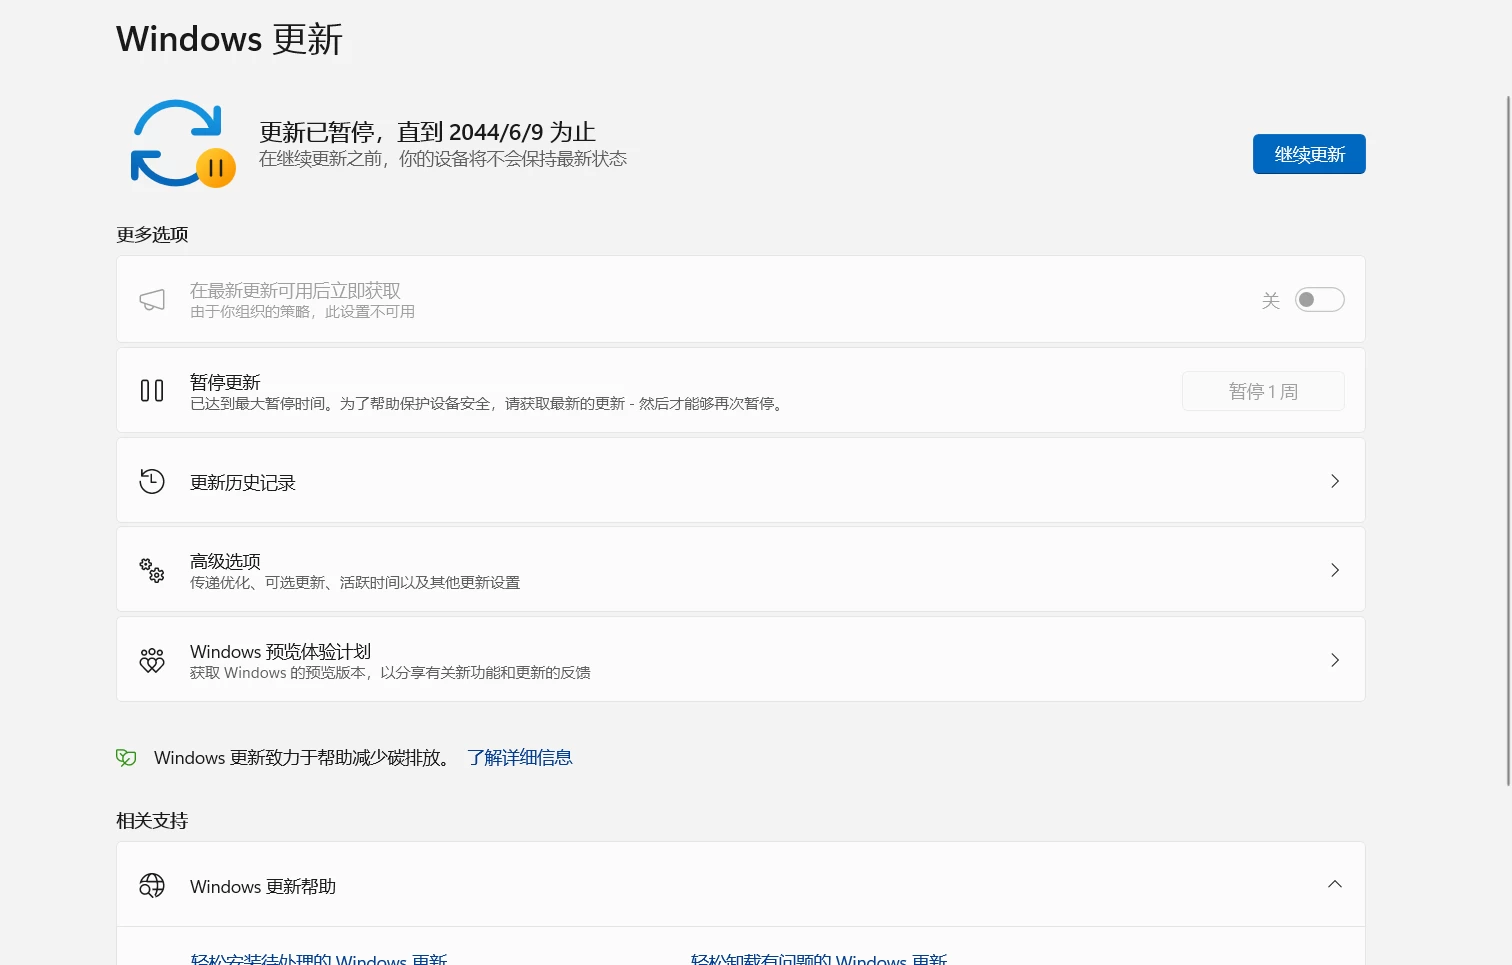1512x965 pixels.
Task: Click the vertical scrollbar on the right
Action: 1508,440
